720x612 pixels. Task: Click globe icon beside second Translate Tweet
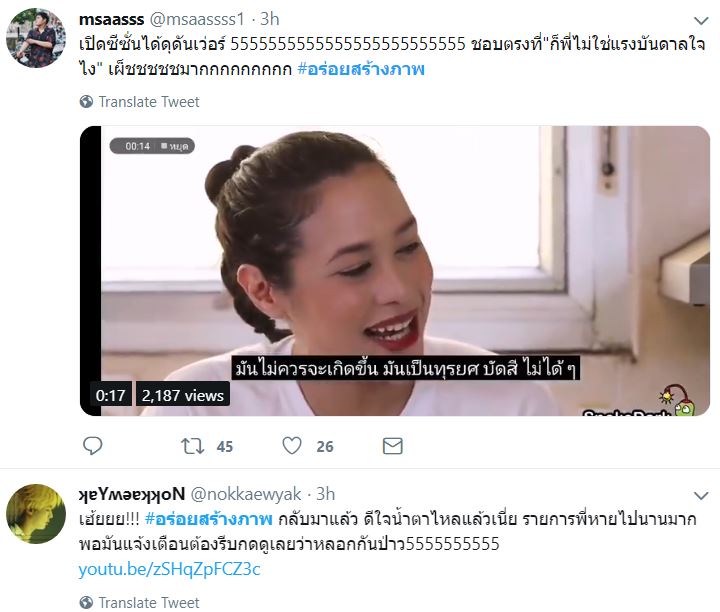(86, 602)
